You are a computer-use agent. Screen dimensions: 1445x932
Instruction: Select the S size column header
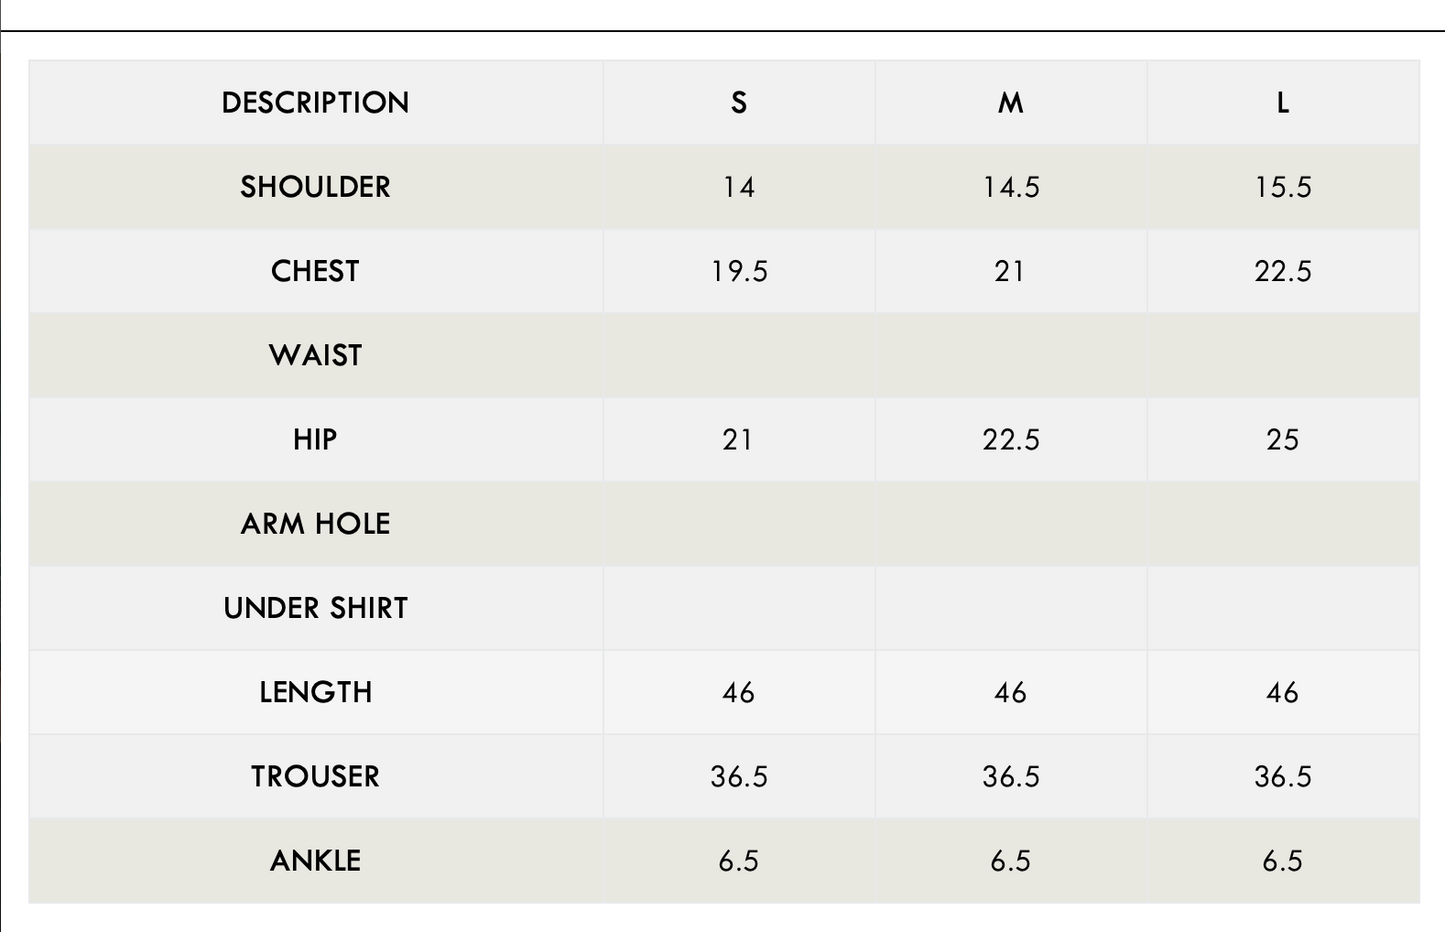tap(739, 102)
